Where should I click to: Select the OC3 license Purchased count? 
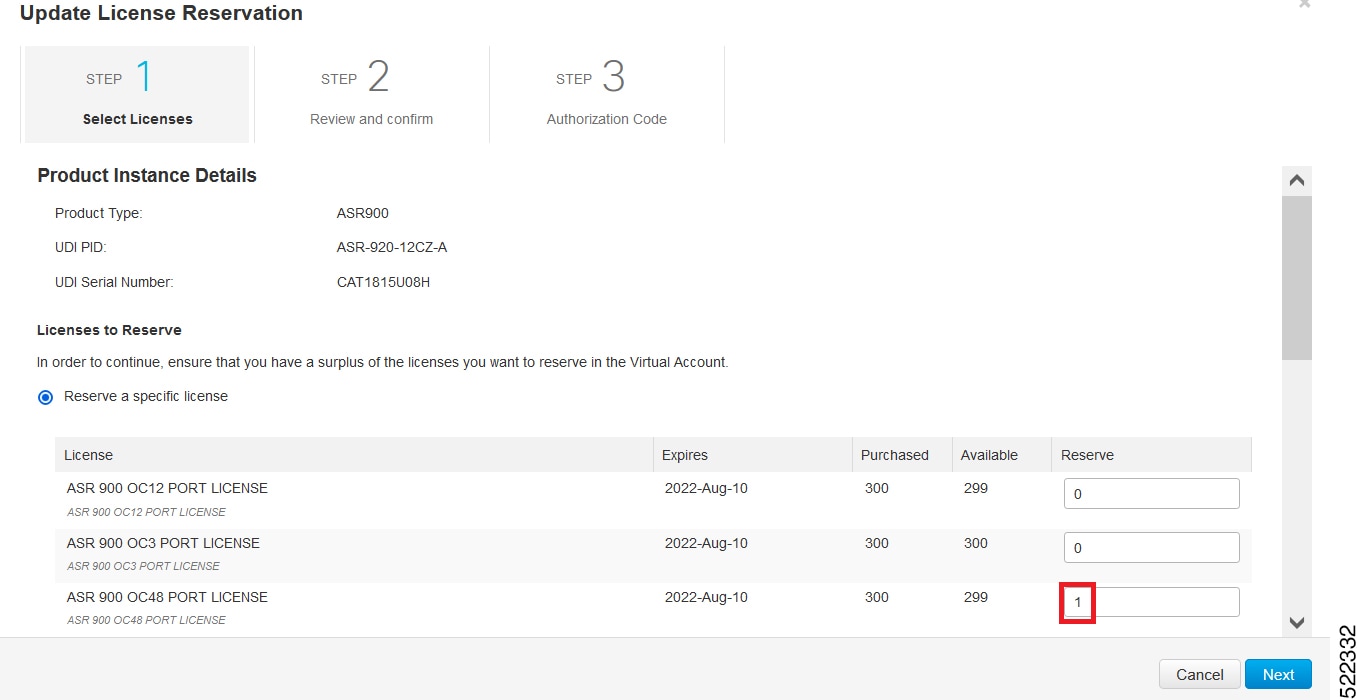(x=877, y=543)
